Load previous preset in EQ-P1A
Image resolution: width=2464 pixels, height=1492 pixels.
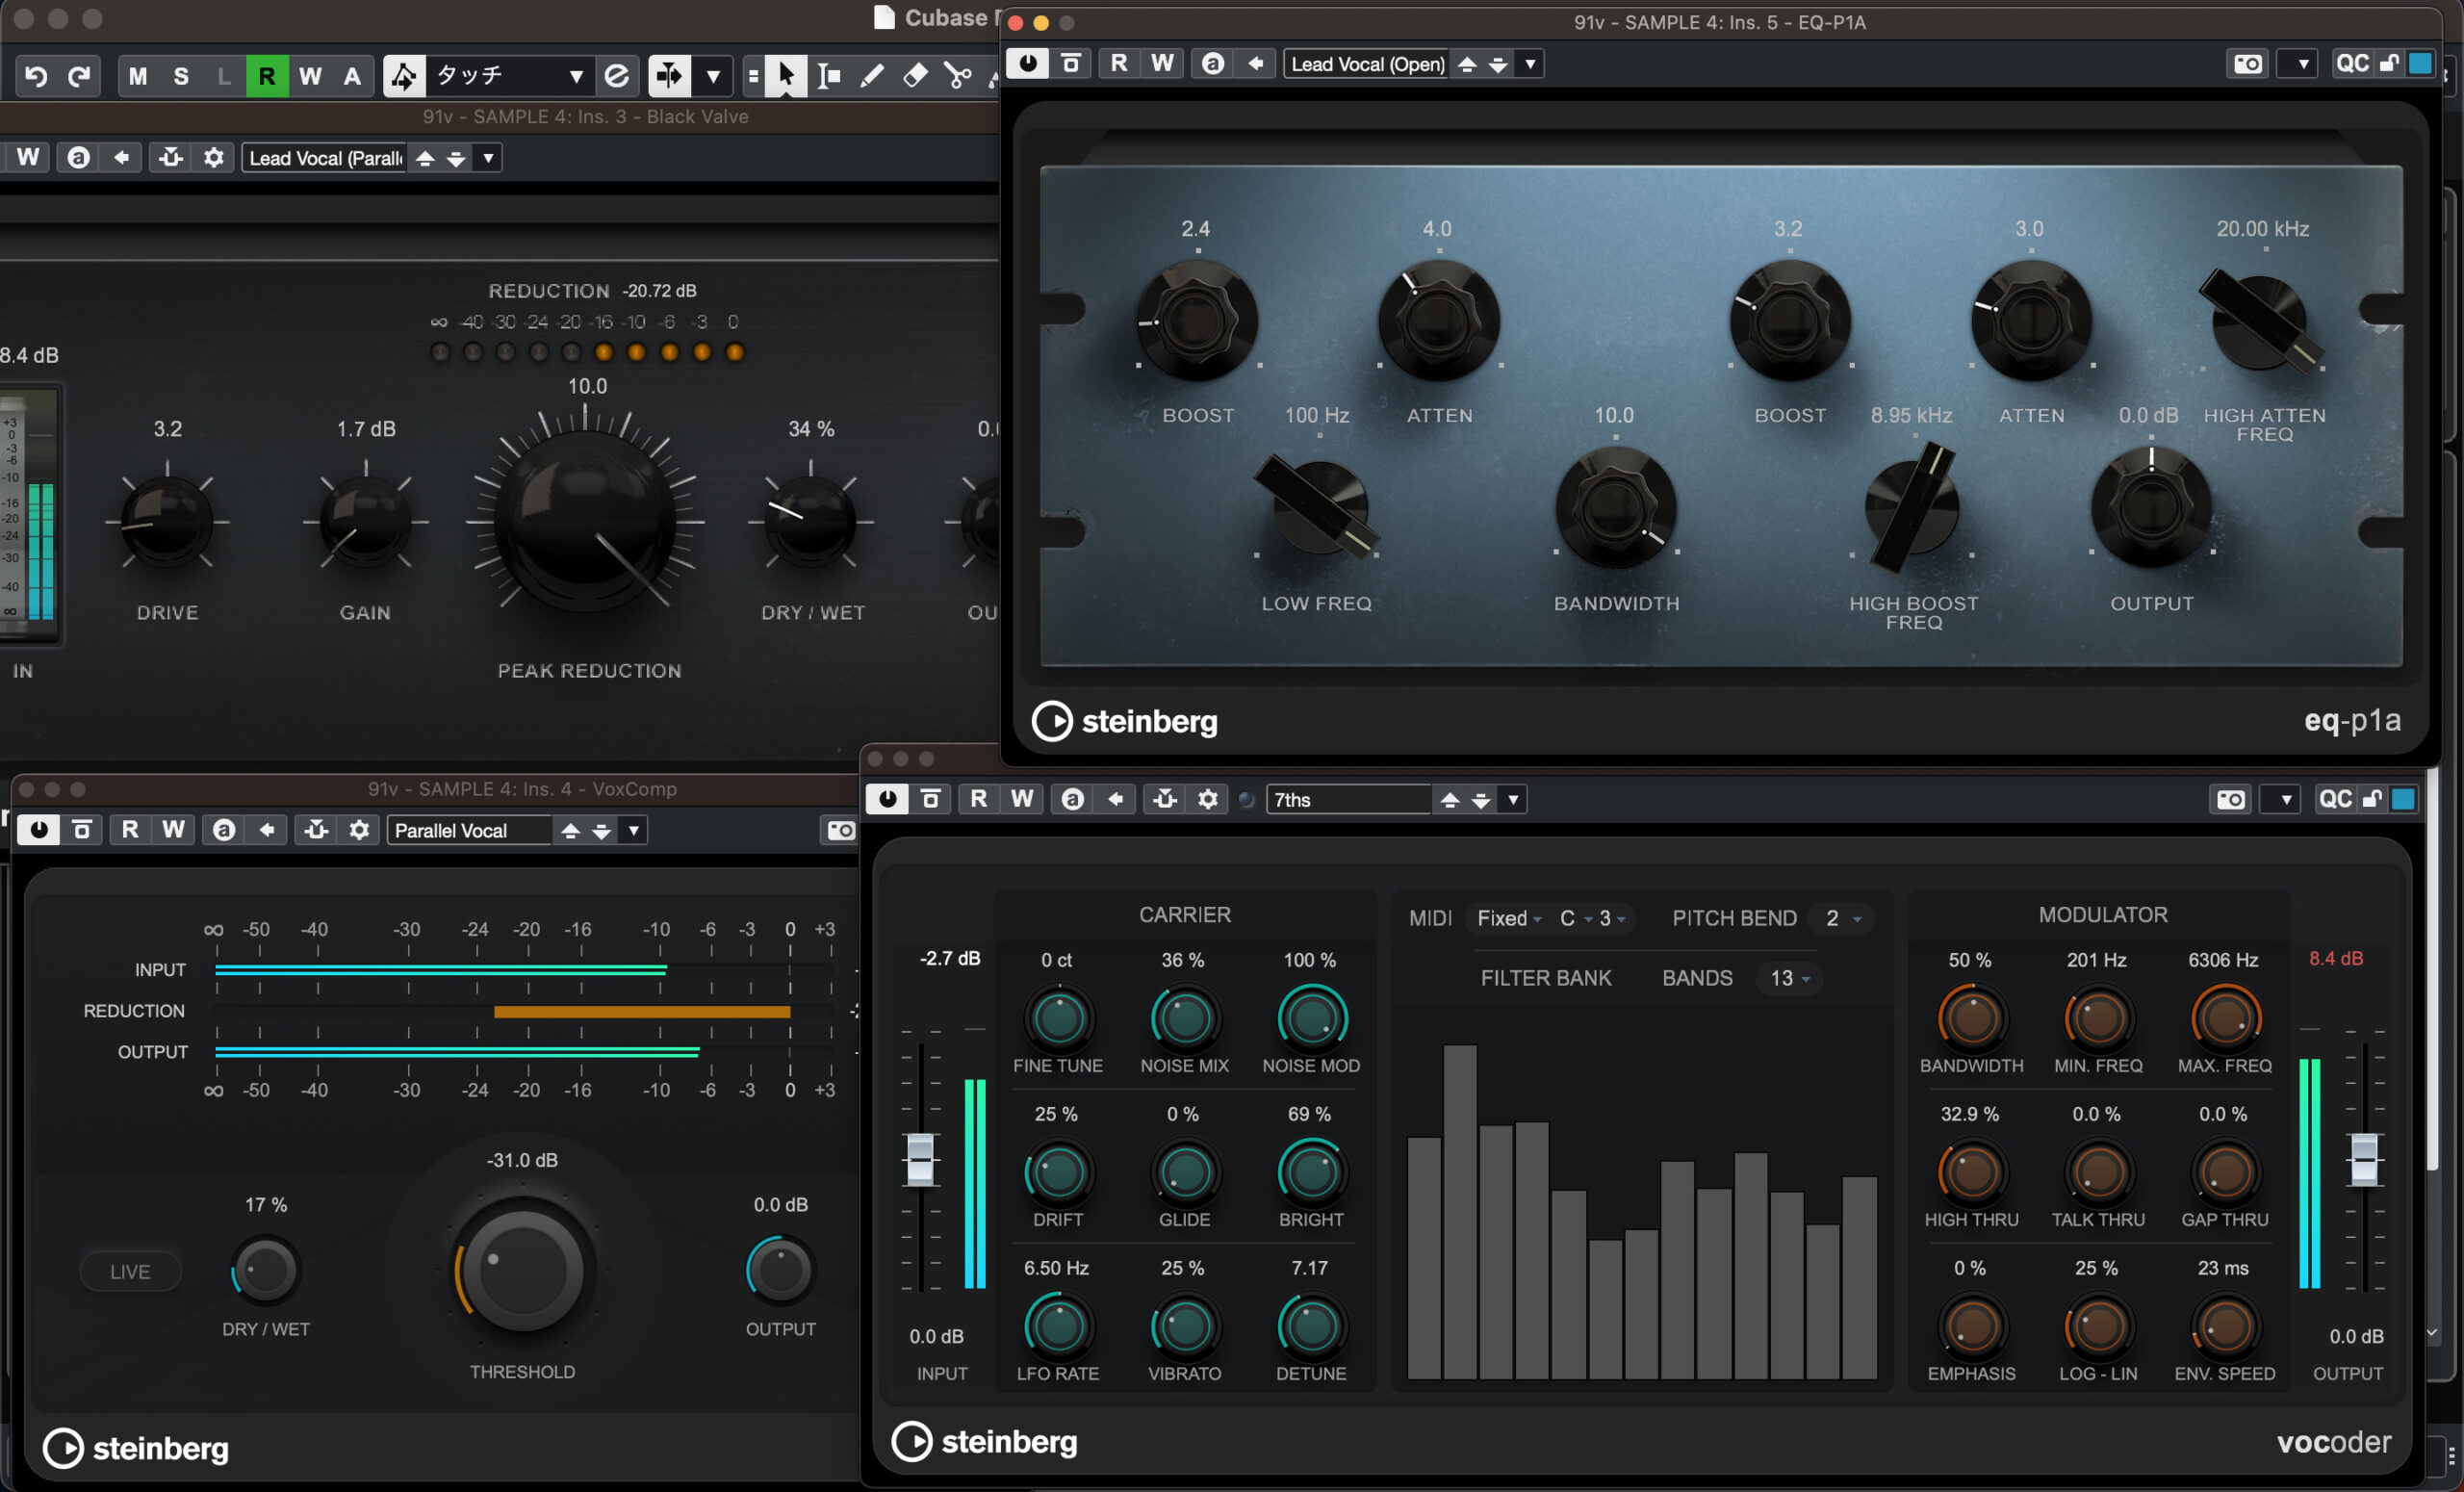(x=1467, y=64)
